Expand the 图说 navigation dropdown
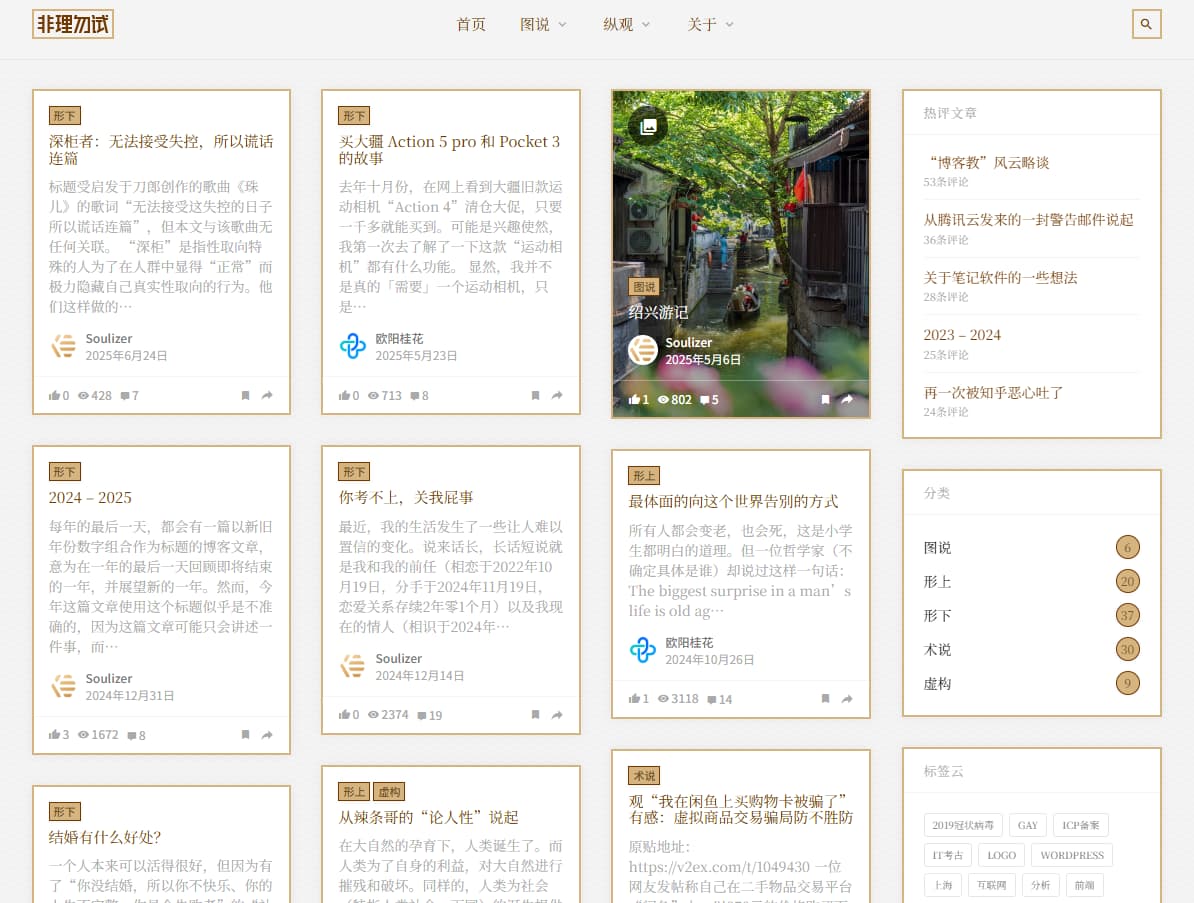 [x=544, y=24]
